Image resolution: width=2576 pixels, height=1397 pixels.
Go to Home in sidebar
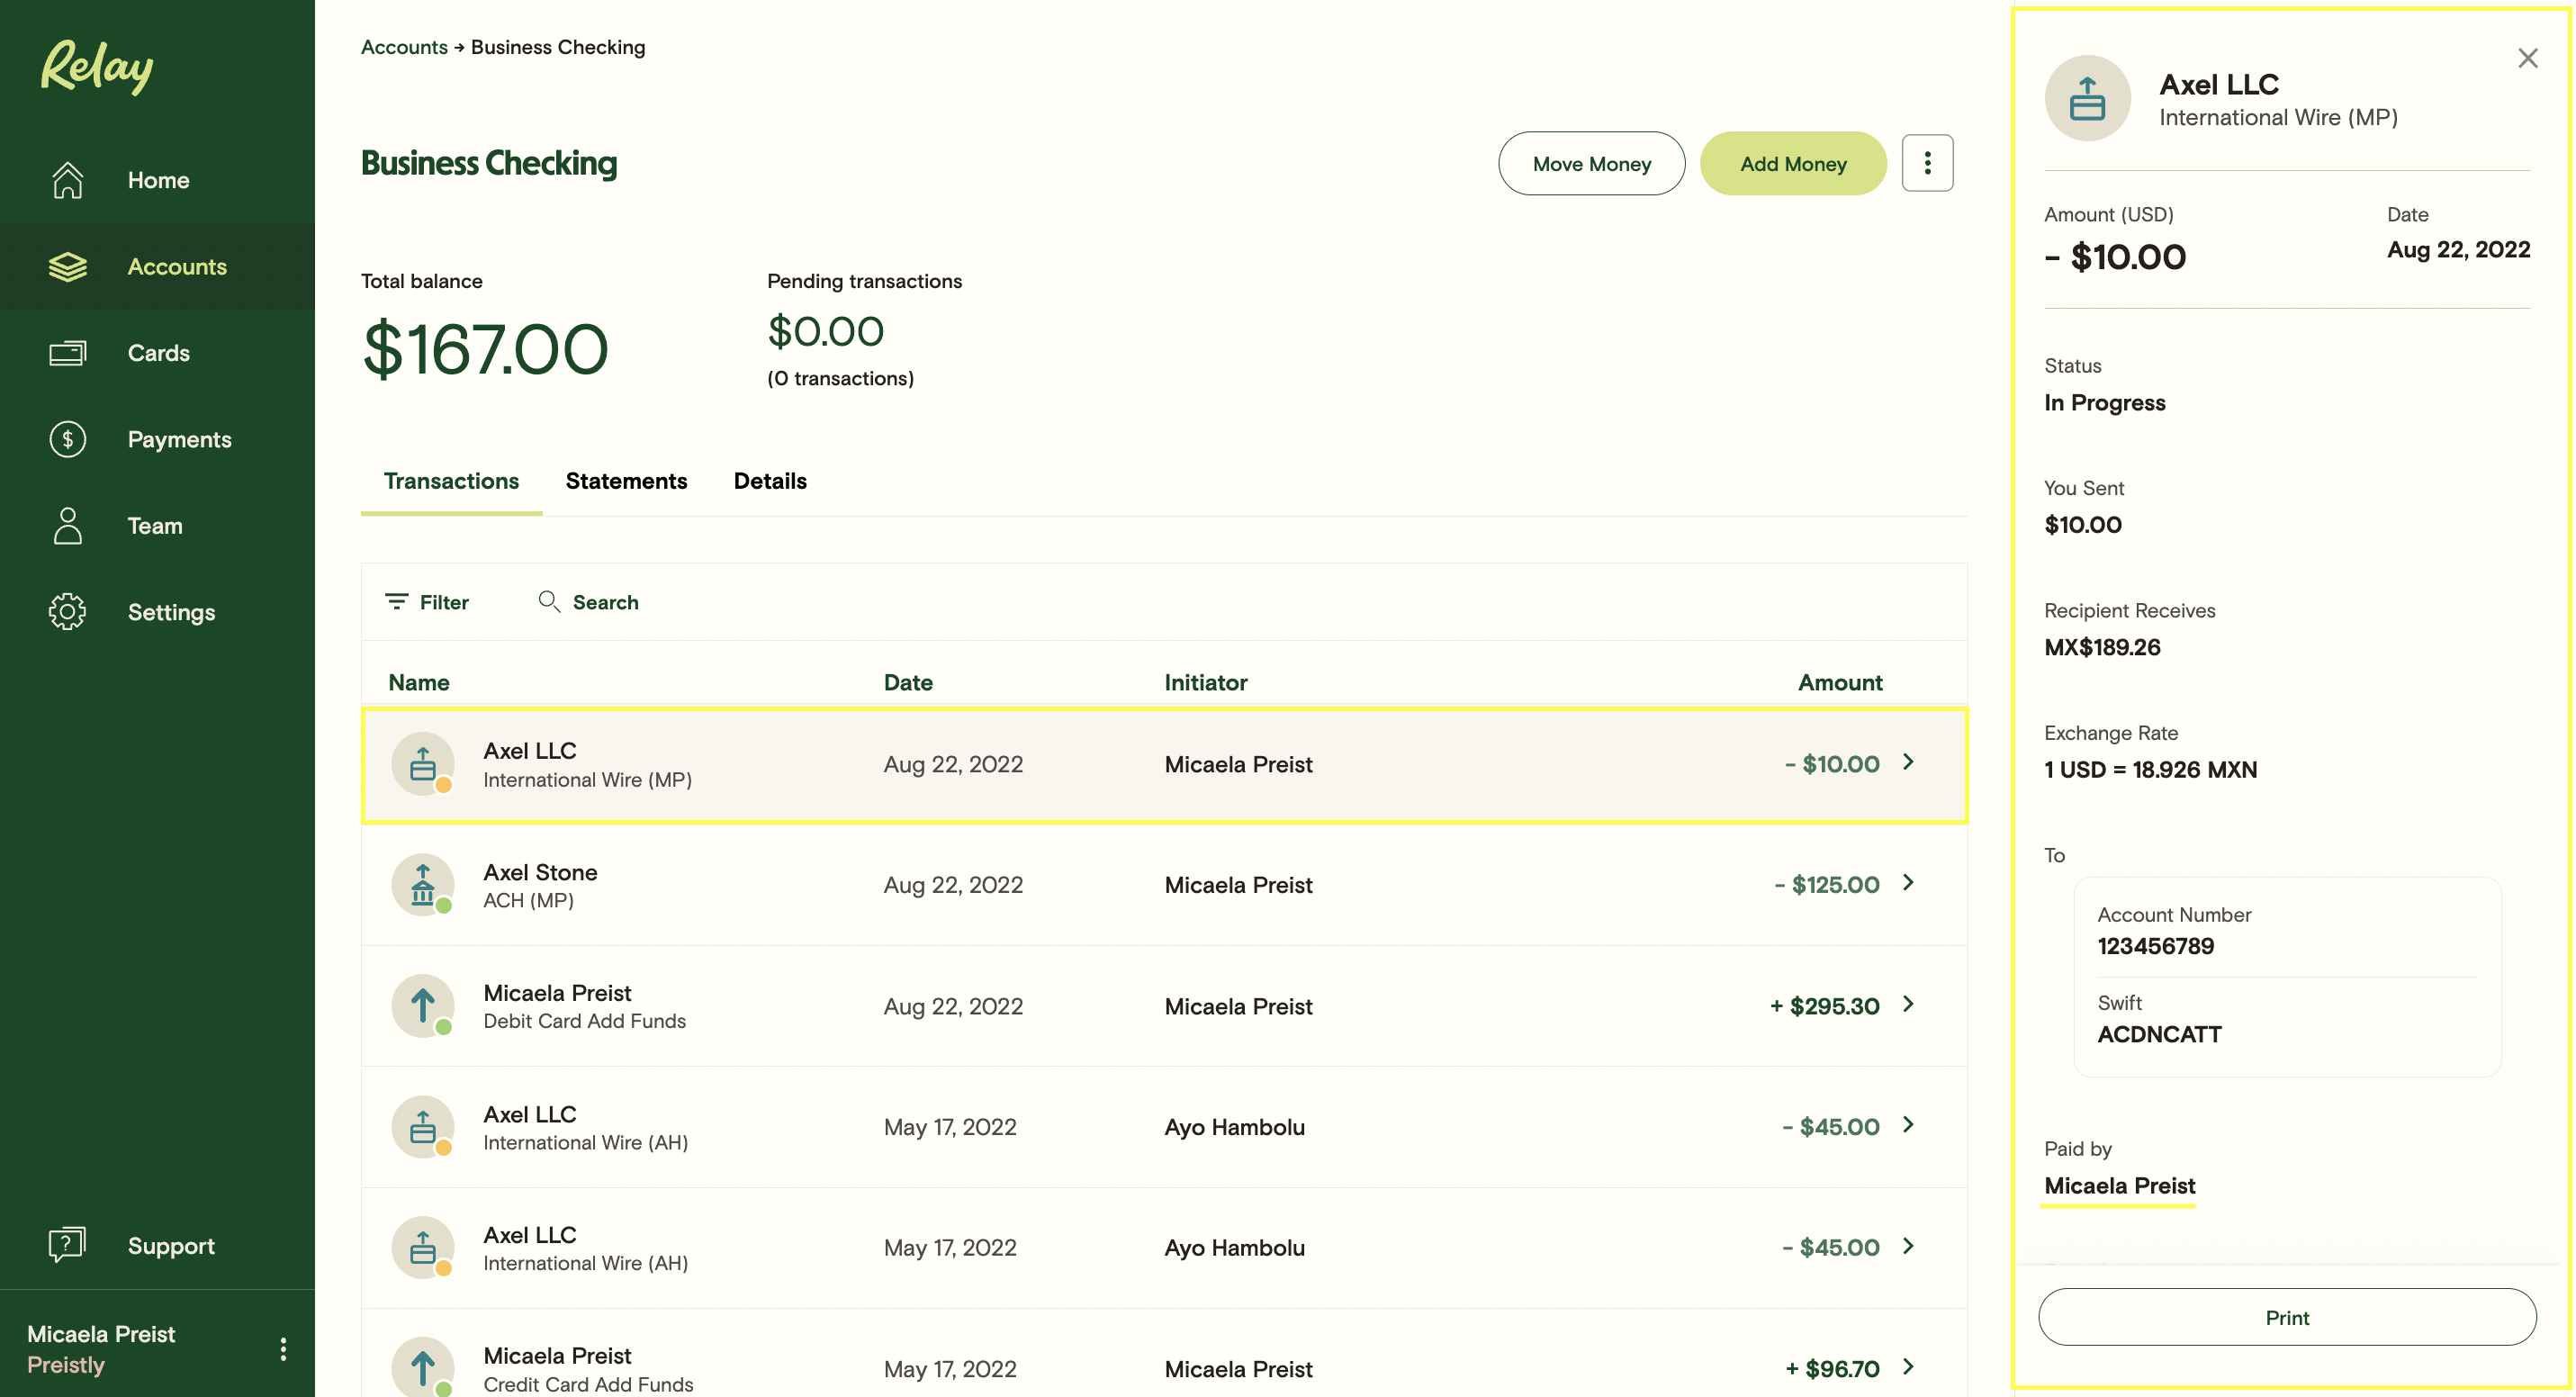(157, 180)
